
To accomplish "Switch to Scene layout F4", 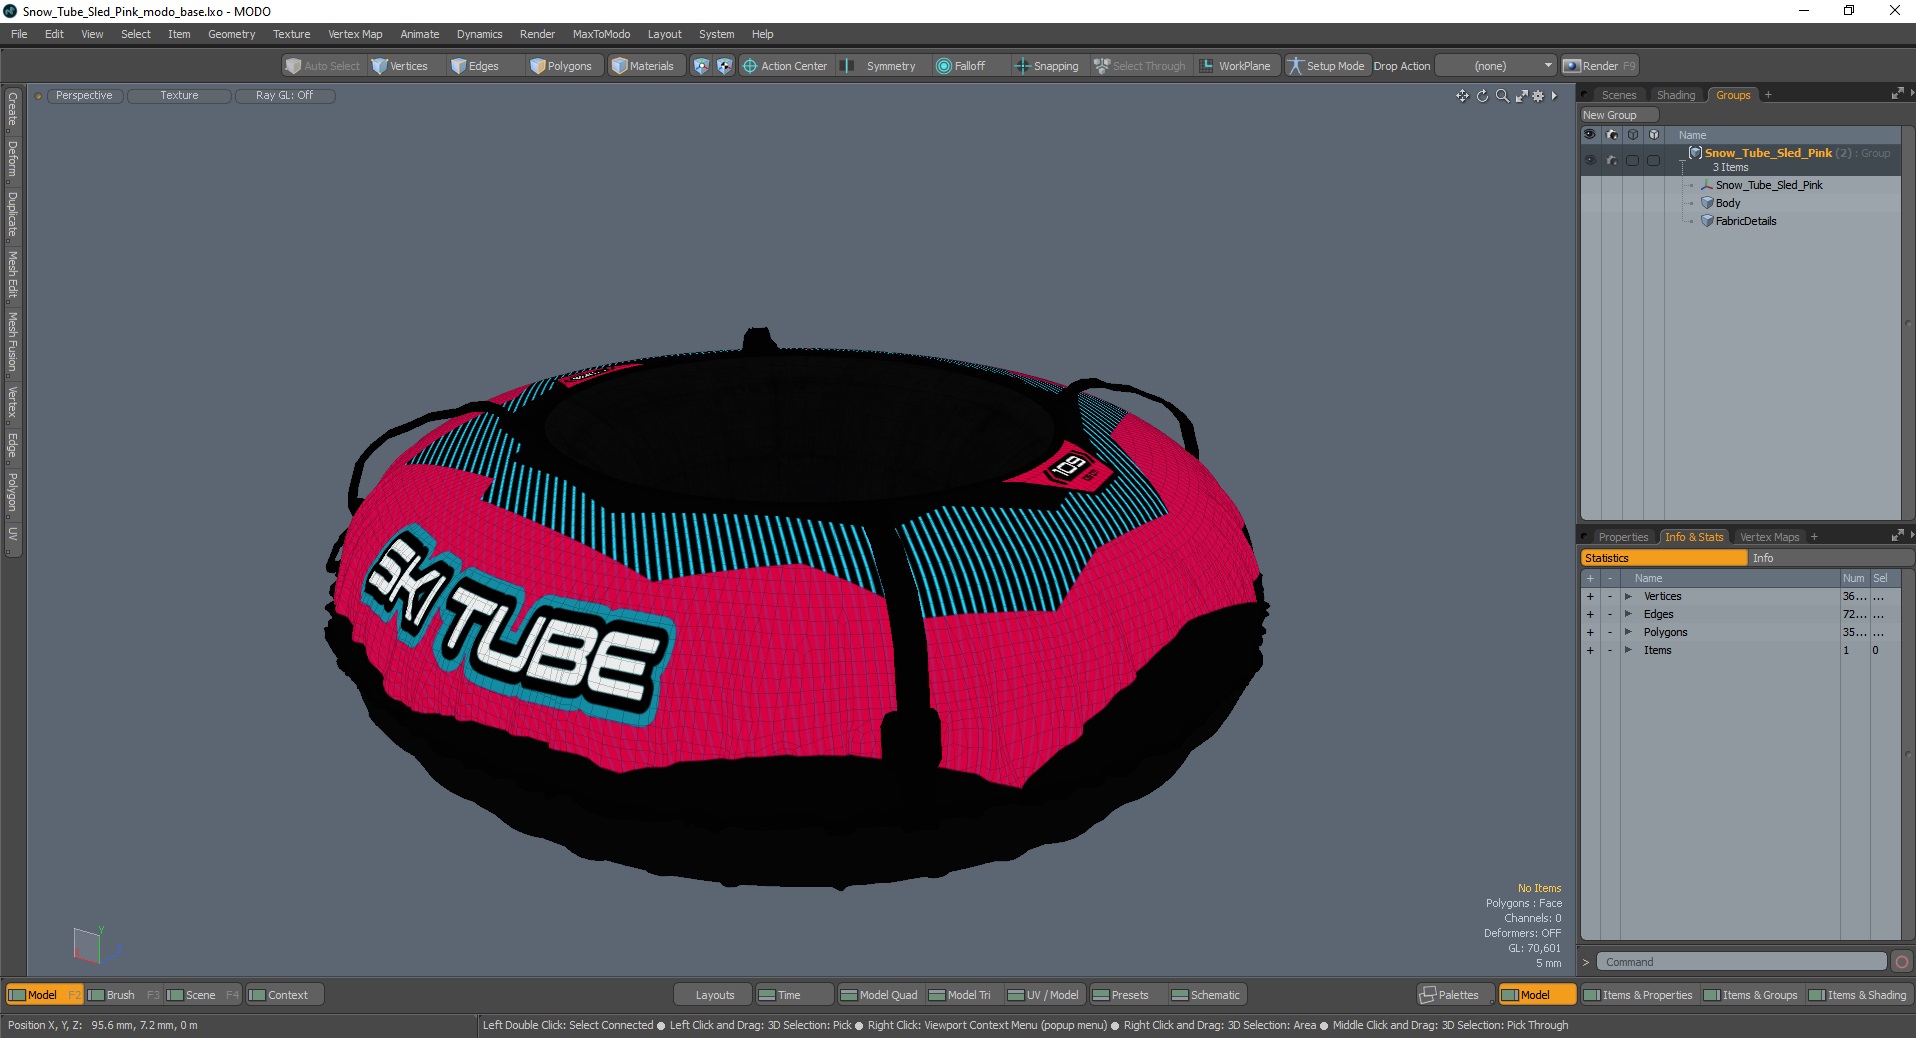I will point(203,995).
